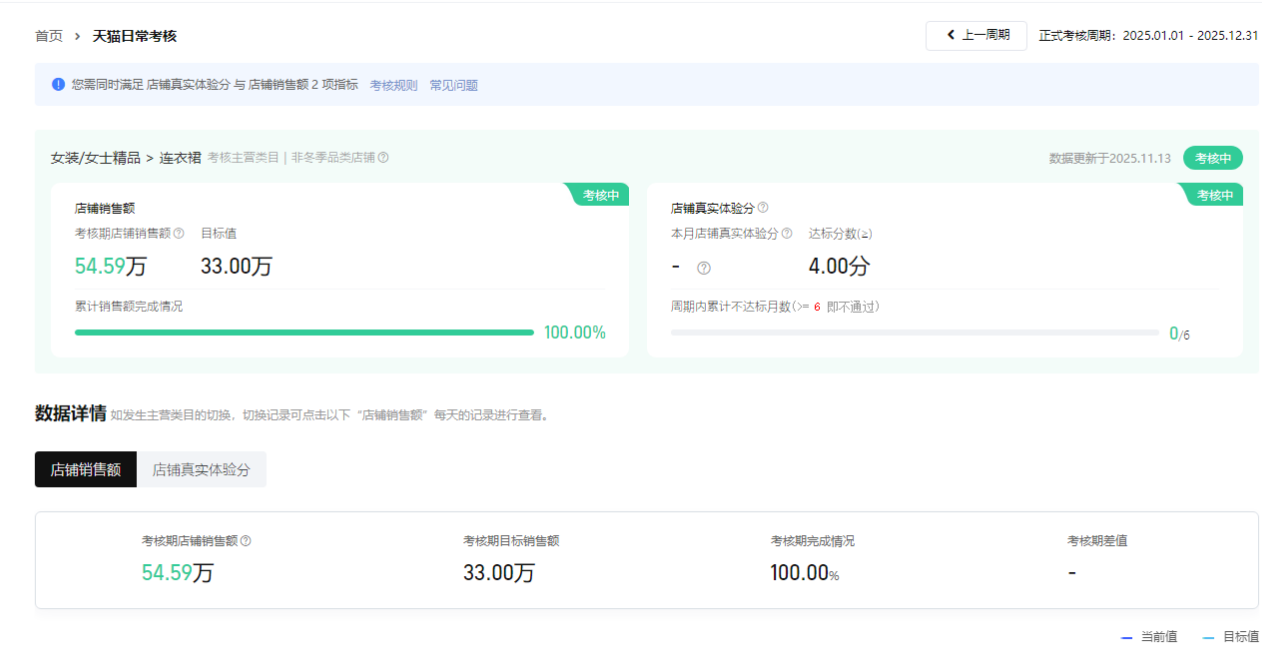Click 考核中 badge beside data update date
The image size is (1262, 649).
pos(1212,158)
